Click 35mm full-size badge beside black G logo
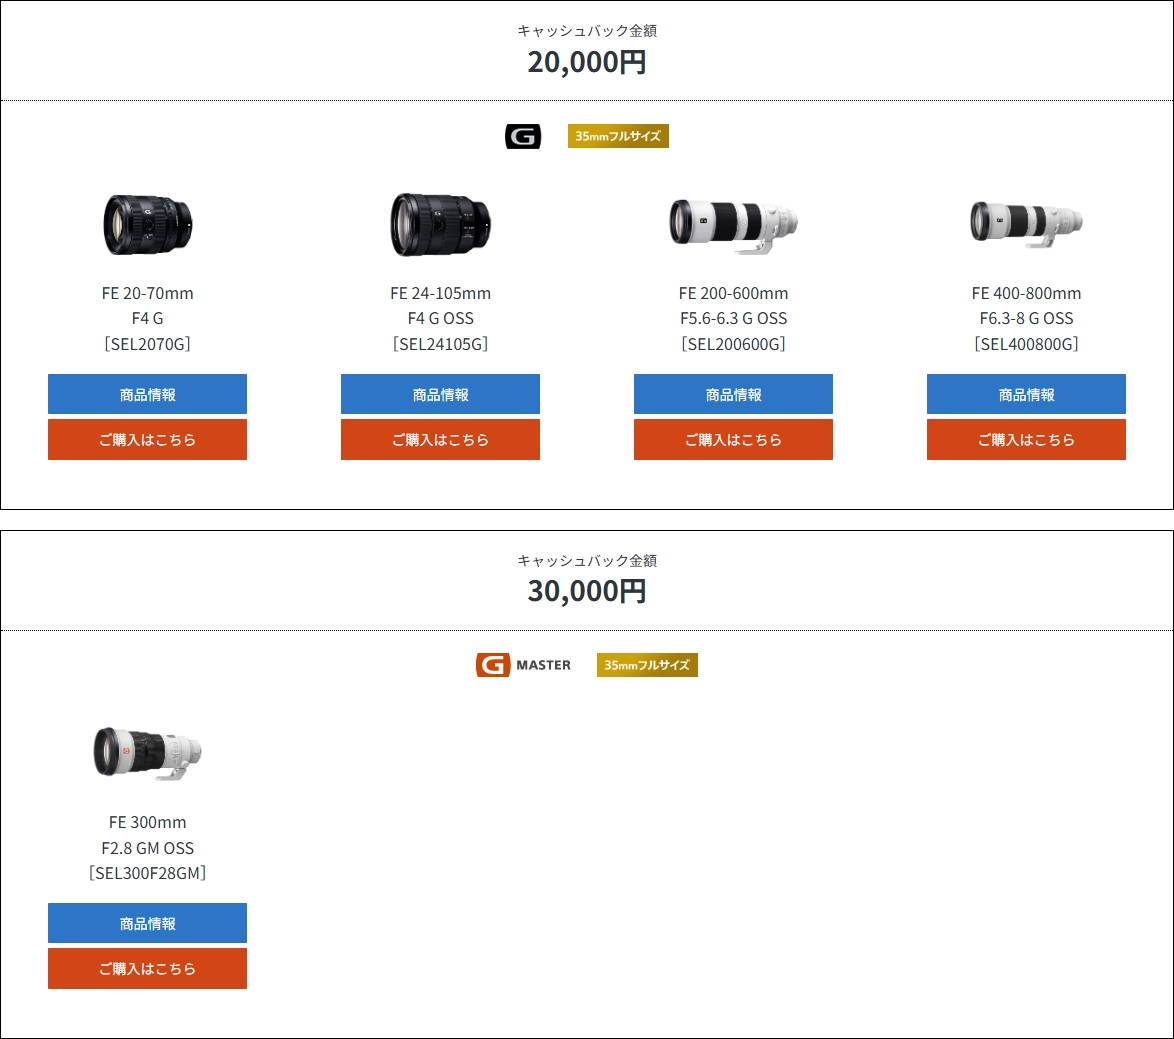The width and height of the screenshot is (1174, 1039). coord(618,136)
